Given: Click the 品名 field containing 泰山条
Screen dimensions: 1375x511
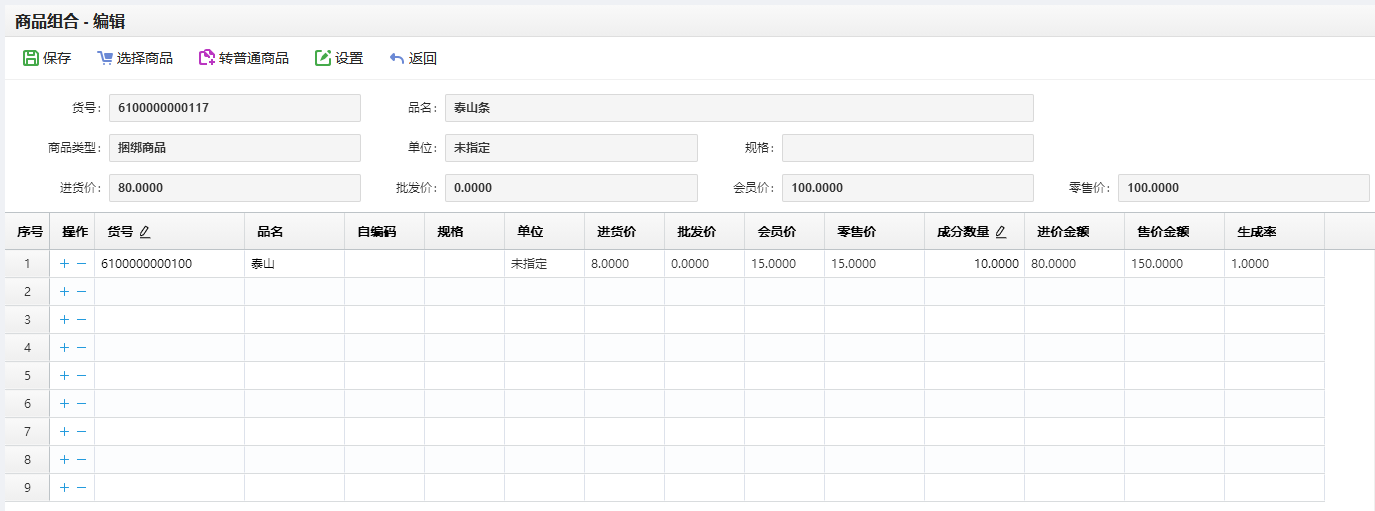Looking at the screenshot, I should [738, 108].
